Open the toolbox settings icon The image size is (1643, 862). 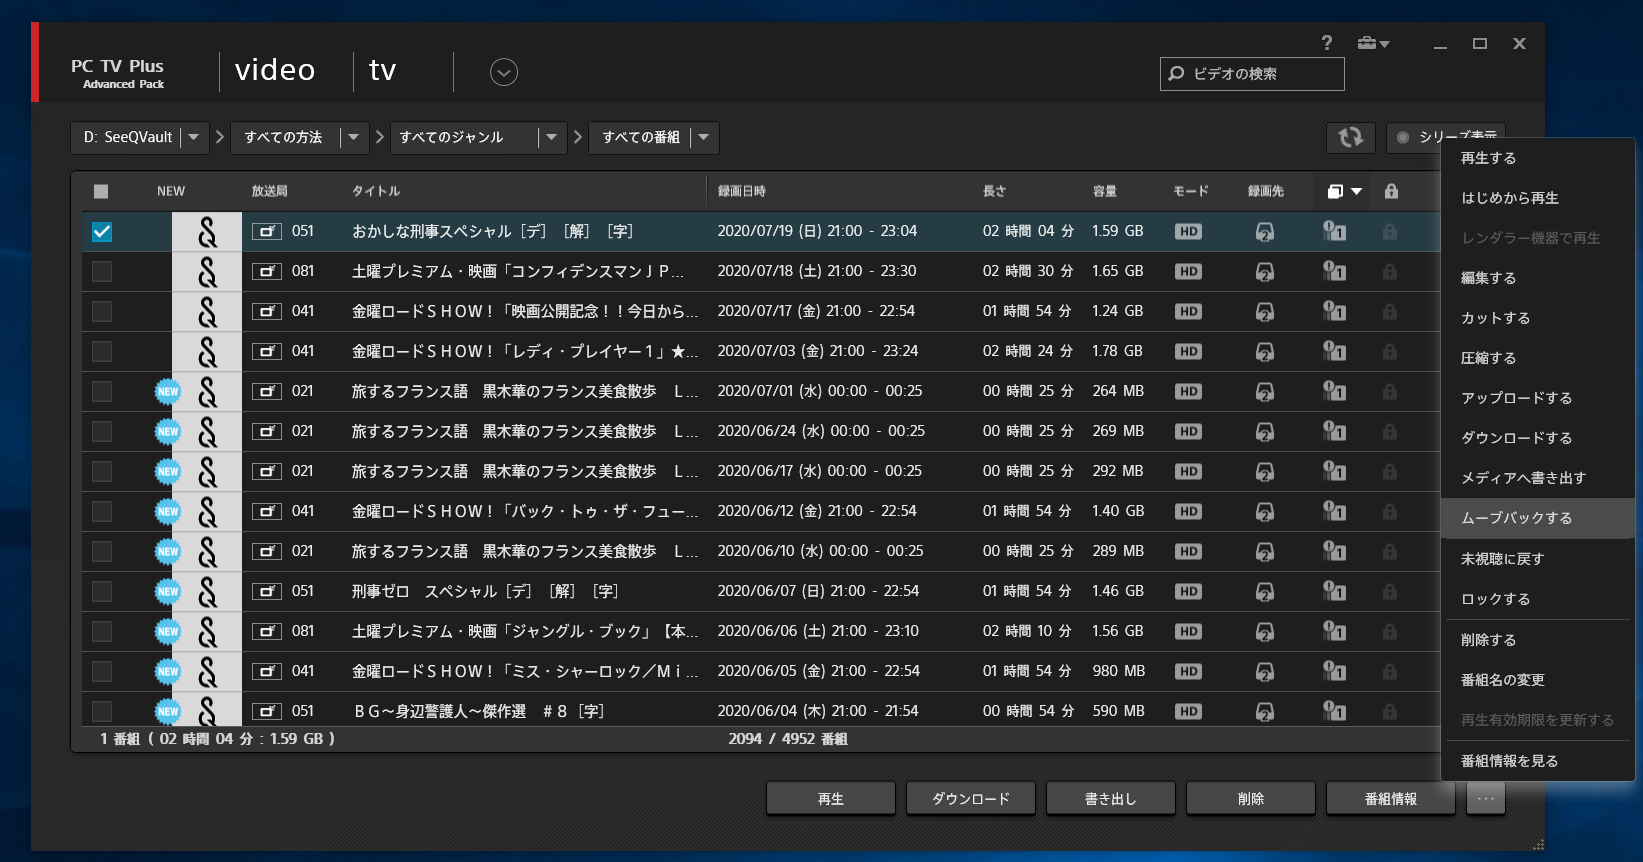1372,43
